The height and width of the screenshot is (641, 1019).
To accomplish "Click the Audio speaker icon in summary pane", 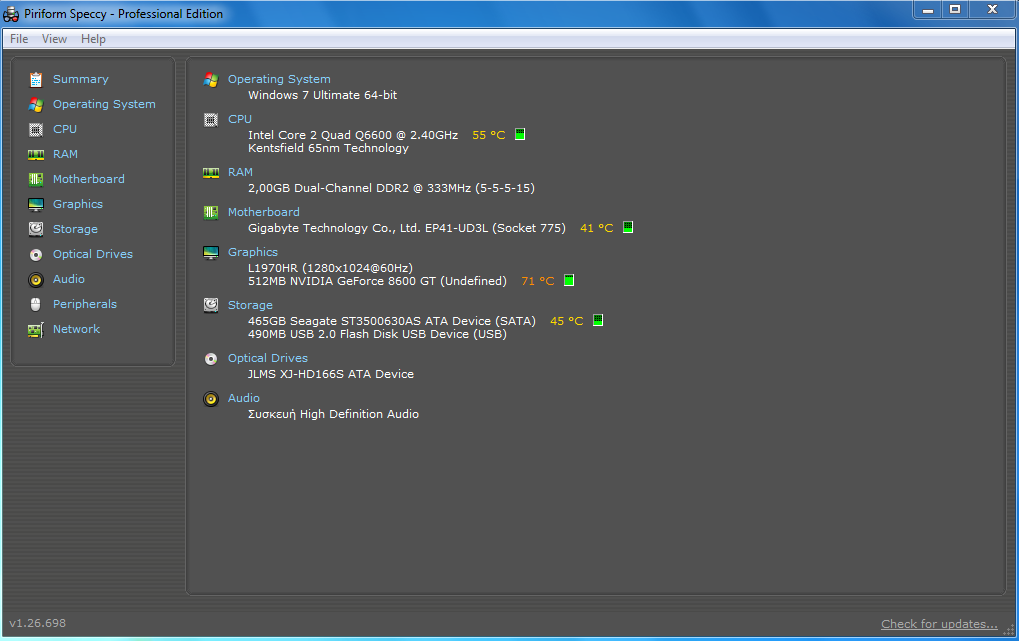I will click(x=211, y=399).
